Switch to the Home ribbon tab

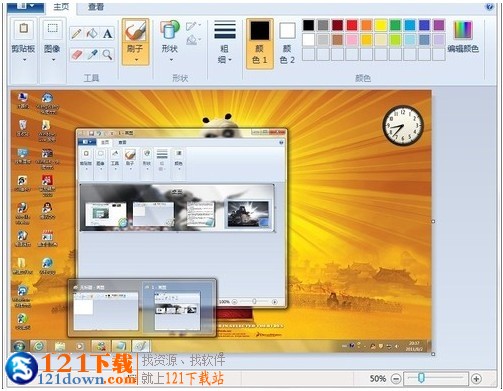click(61, 6)
